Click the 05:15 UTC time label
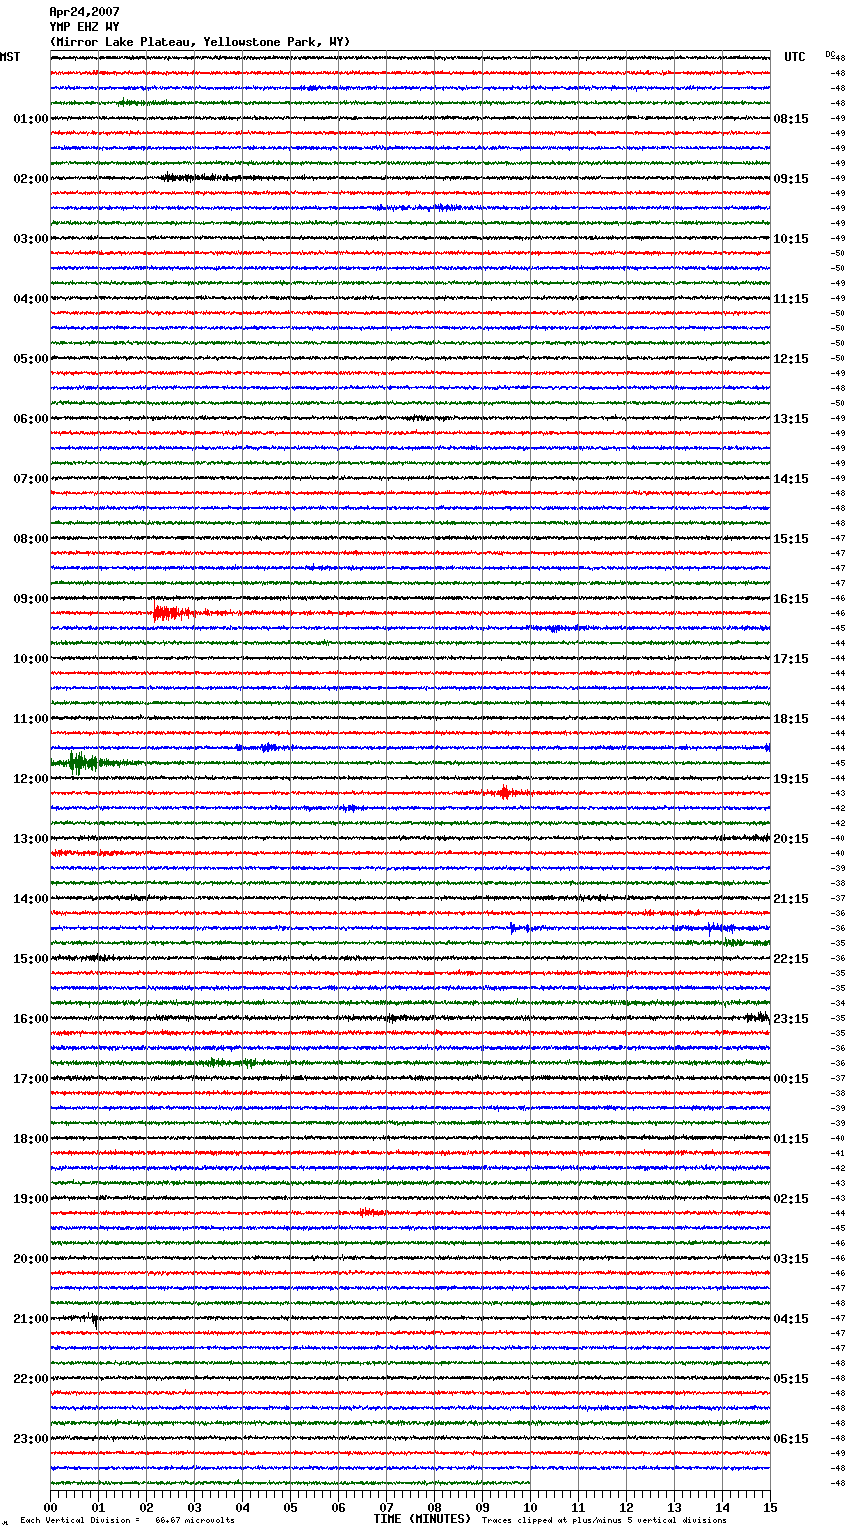 [x=791, y=1379]
